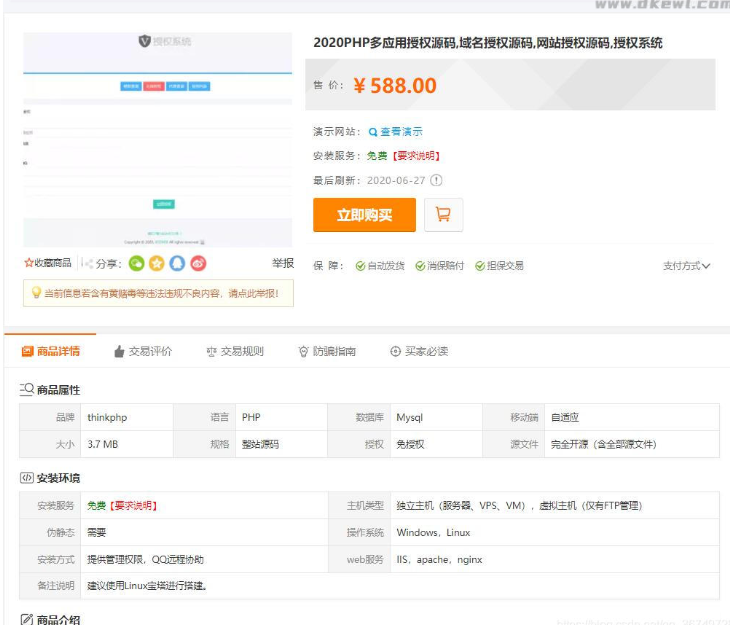Image resolution: width=730 pixels, height=625 pixels.
Task: Add the product to the shopping cart
Action: [443, 215]
